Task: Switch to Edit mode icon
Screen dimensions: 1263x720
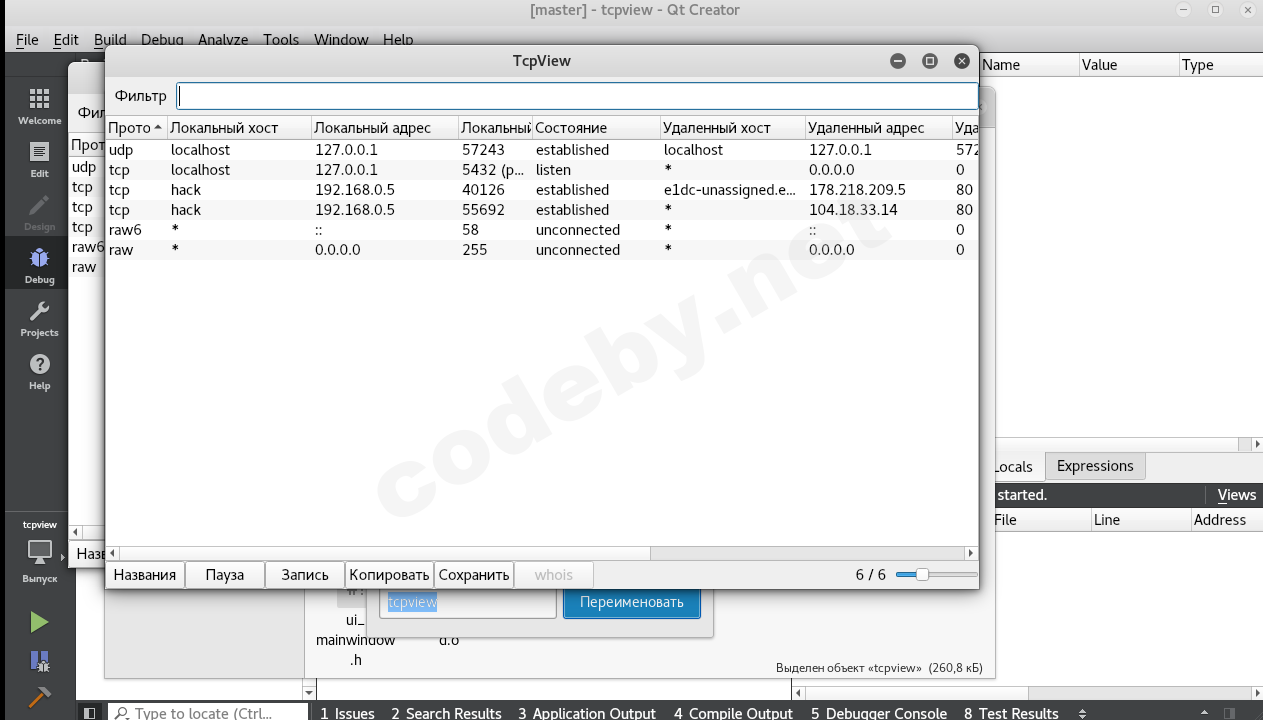Action: click(x=39, y=159)
